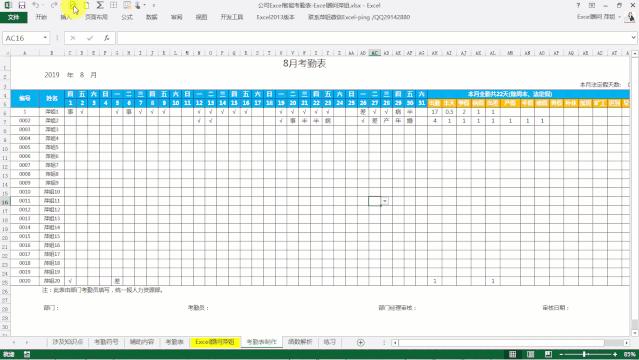The height and width of the screenshot is (360, 639).
Task: Click the select-all corner of the sheet
Action: 5,53
